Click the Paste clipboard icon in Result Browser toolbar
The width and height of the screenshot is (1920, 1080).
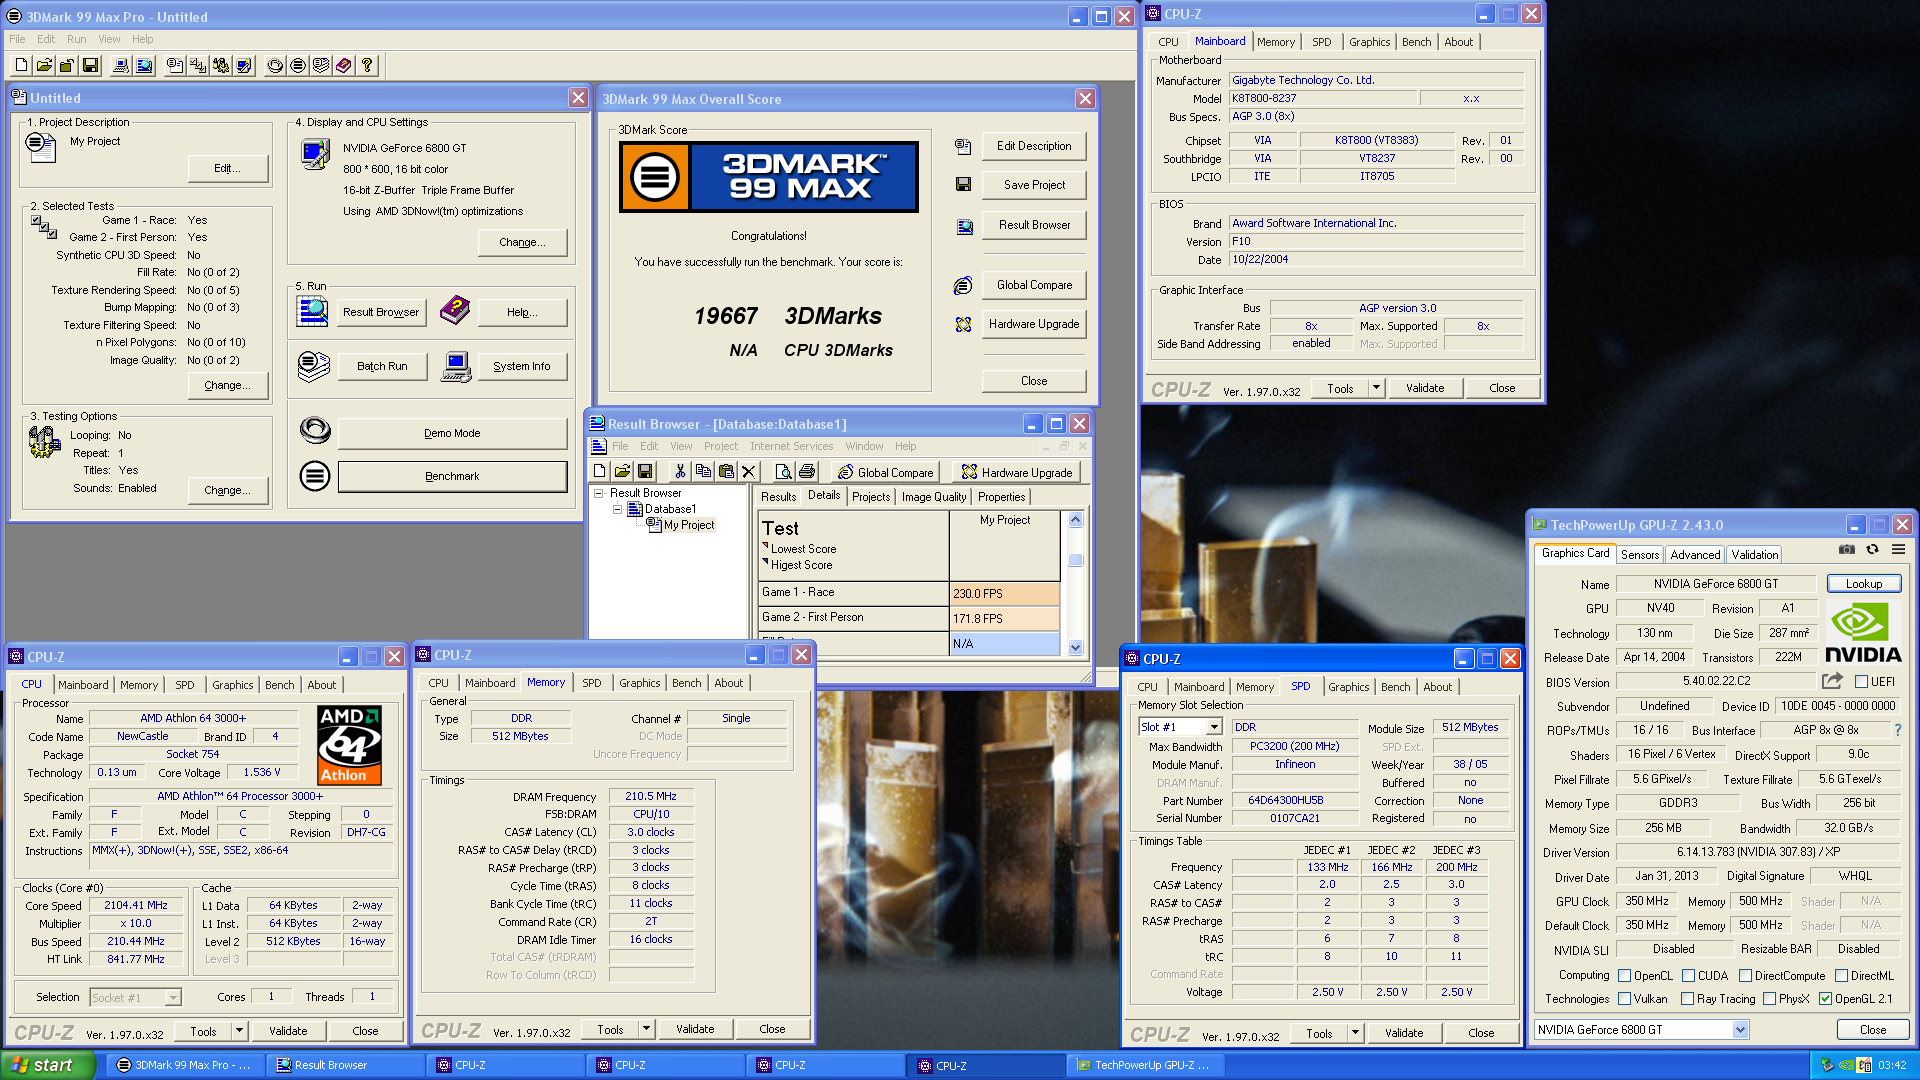click(x=726, y=471)
